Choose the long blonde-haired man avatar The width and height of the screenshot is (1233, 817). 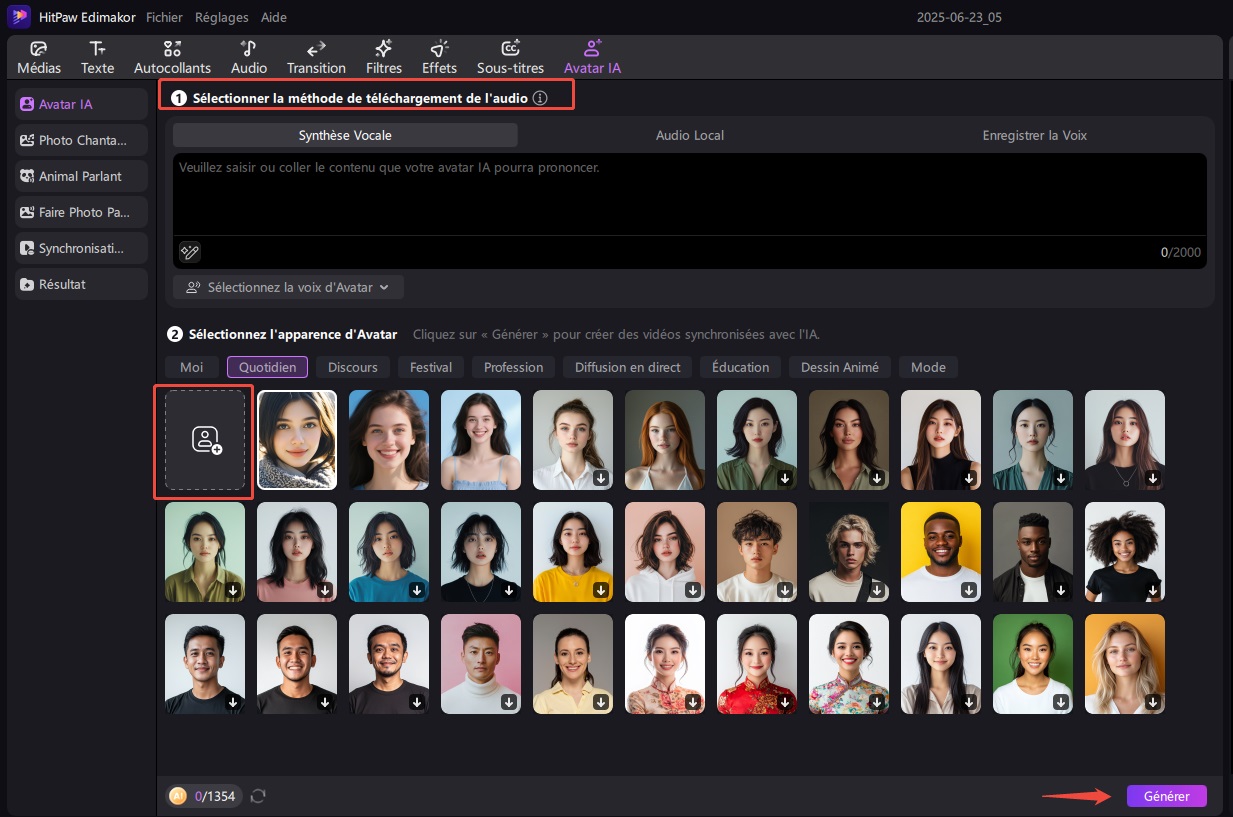point(849,552)
